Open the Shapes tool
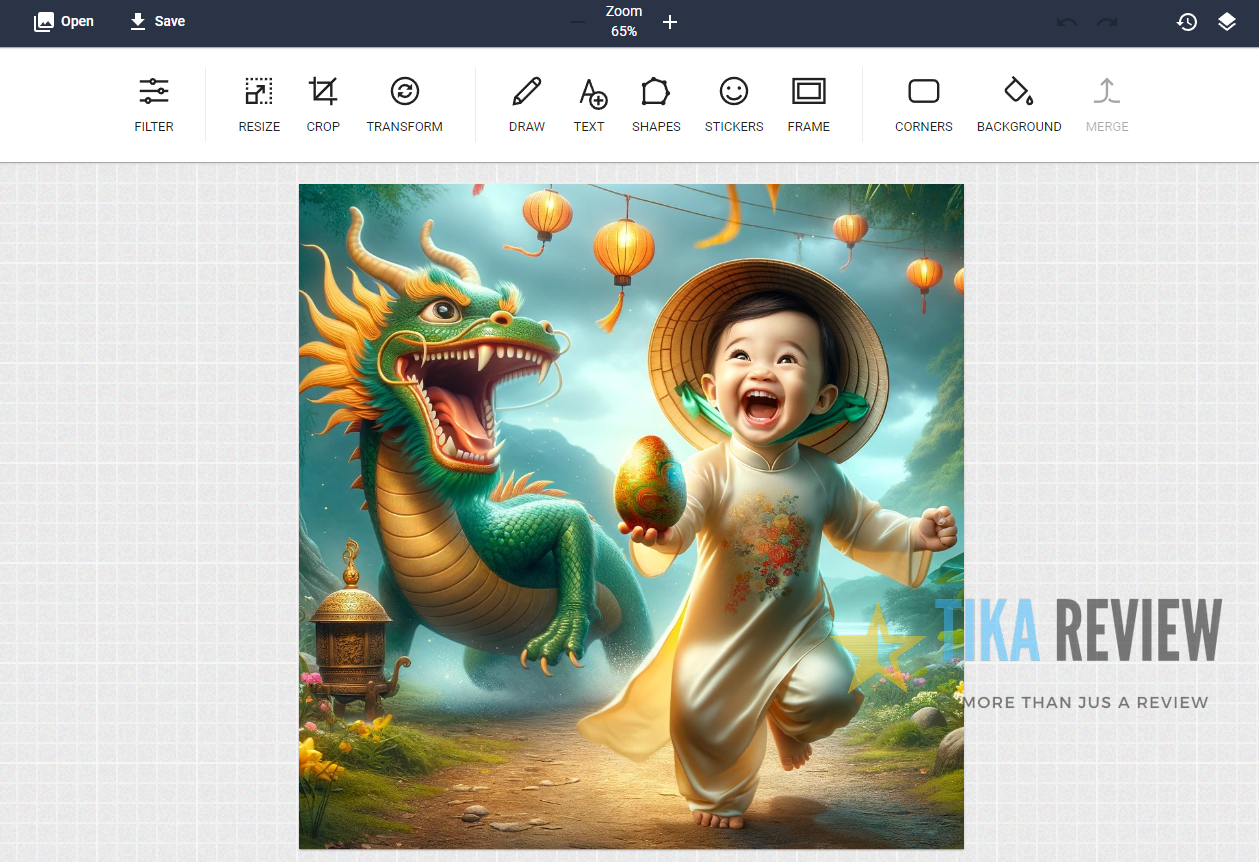1259x862 pixels. pyautogui.click(x=656, y=105)
